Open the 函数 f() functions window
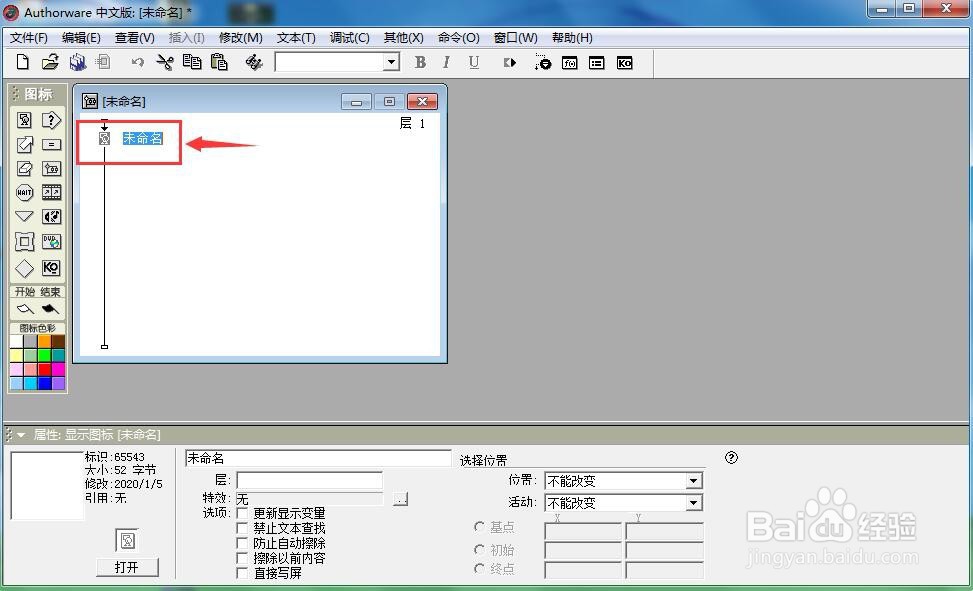 [569, 62]
